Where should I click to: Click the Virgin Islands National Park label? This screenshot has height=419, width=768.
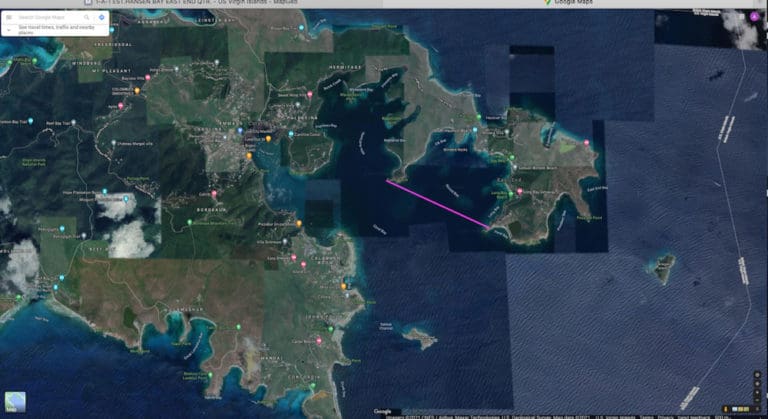pyautogui.click(x=34, y=162)
